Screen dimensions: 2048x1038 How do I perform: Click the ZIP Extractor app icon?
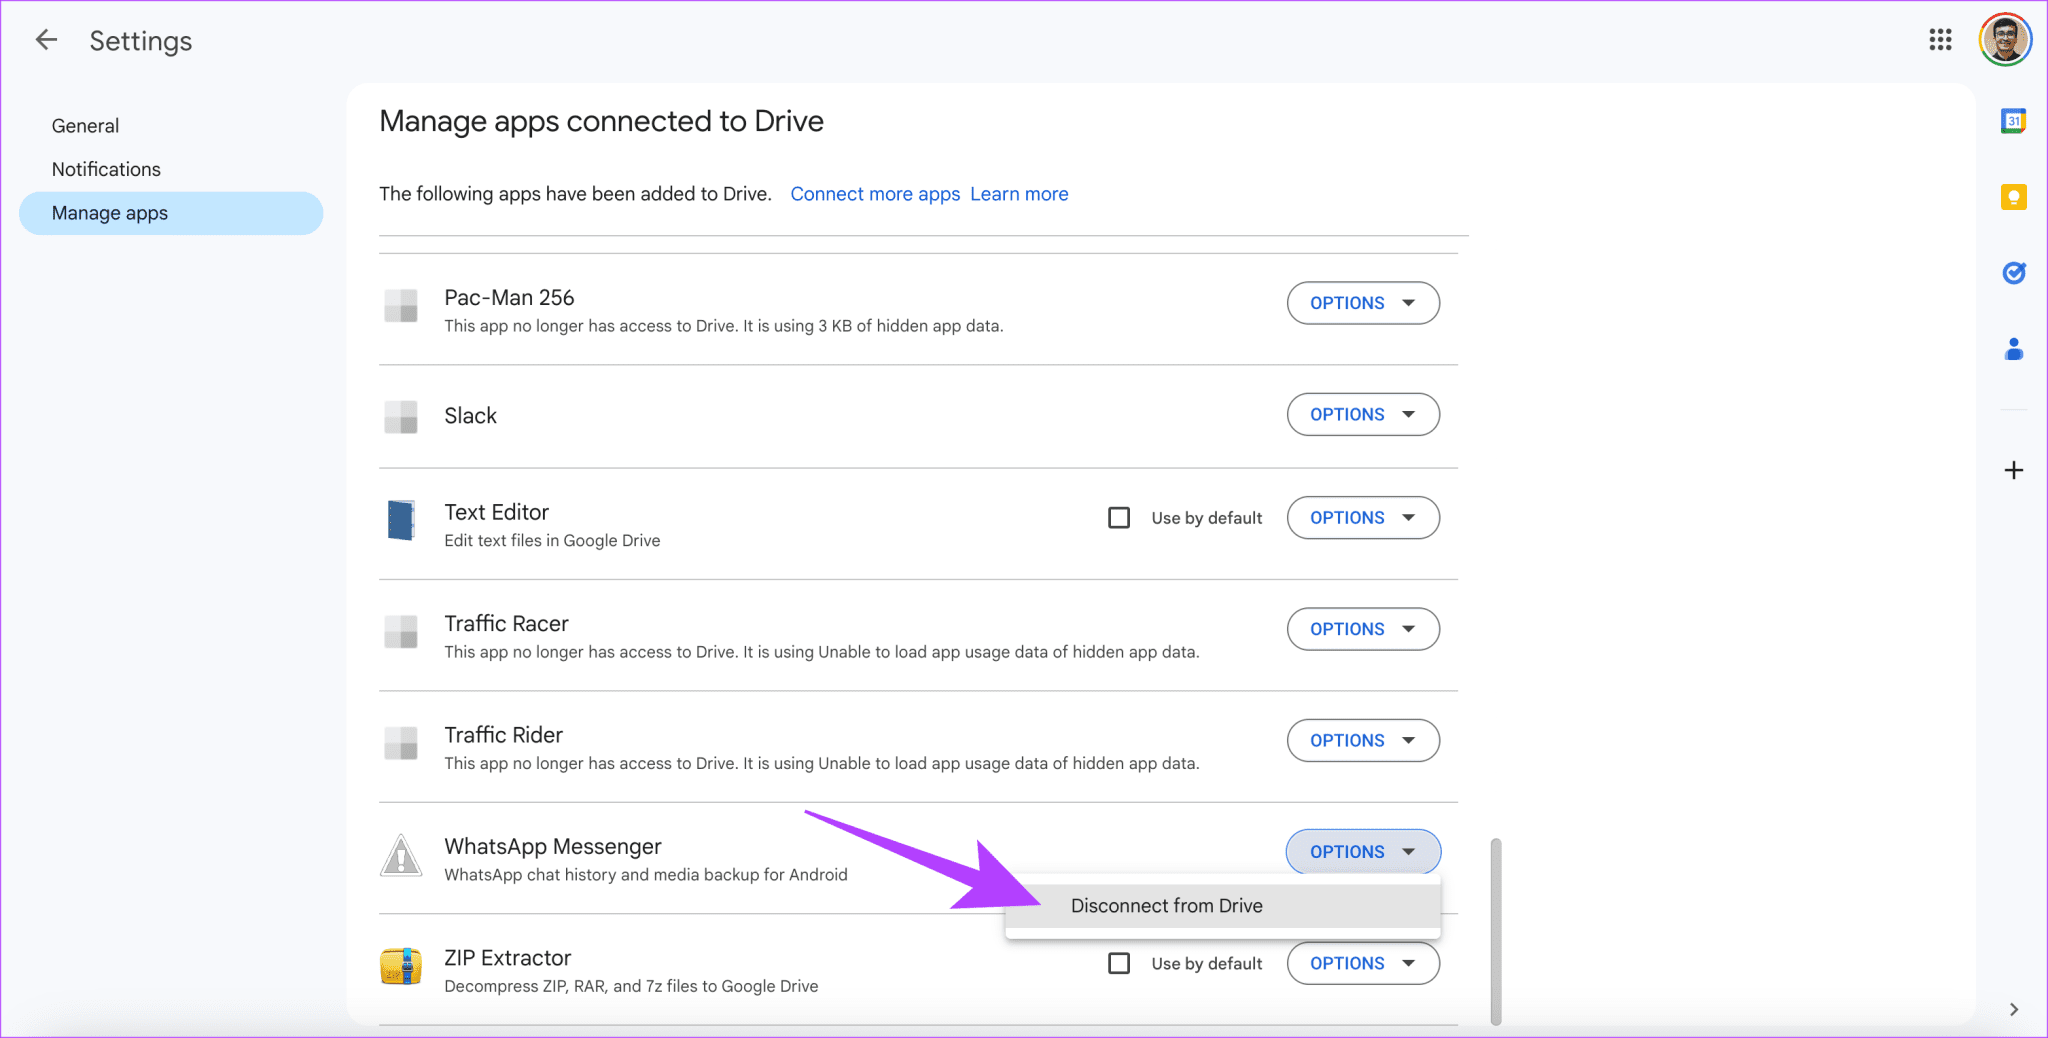click(x=401, y=966)
